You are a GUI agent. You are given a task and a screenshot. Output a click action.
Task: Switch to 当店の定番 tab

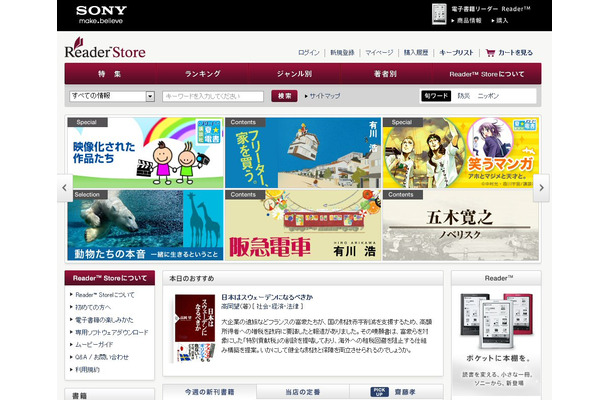303,392
